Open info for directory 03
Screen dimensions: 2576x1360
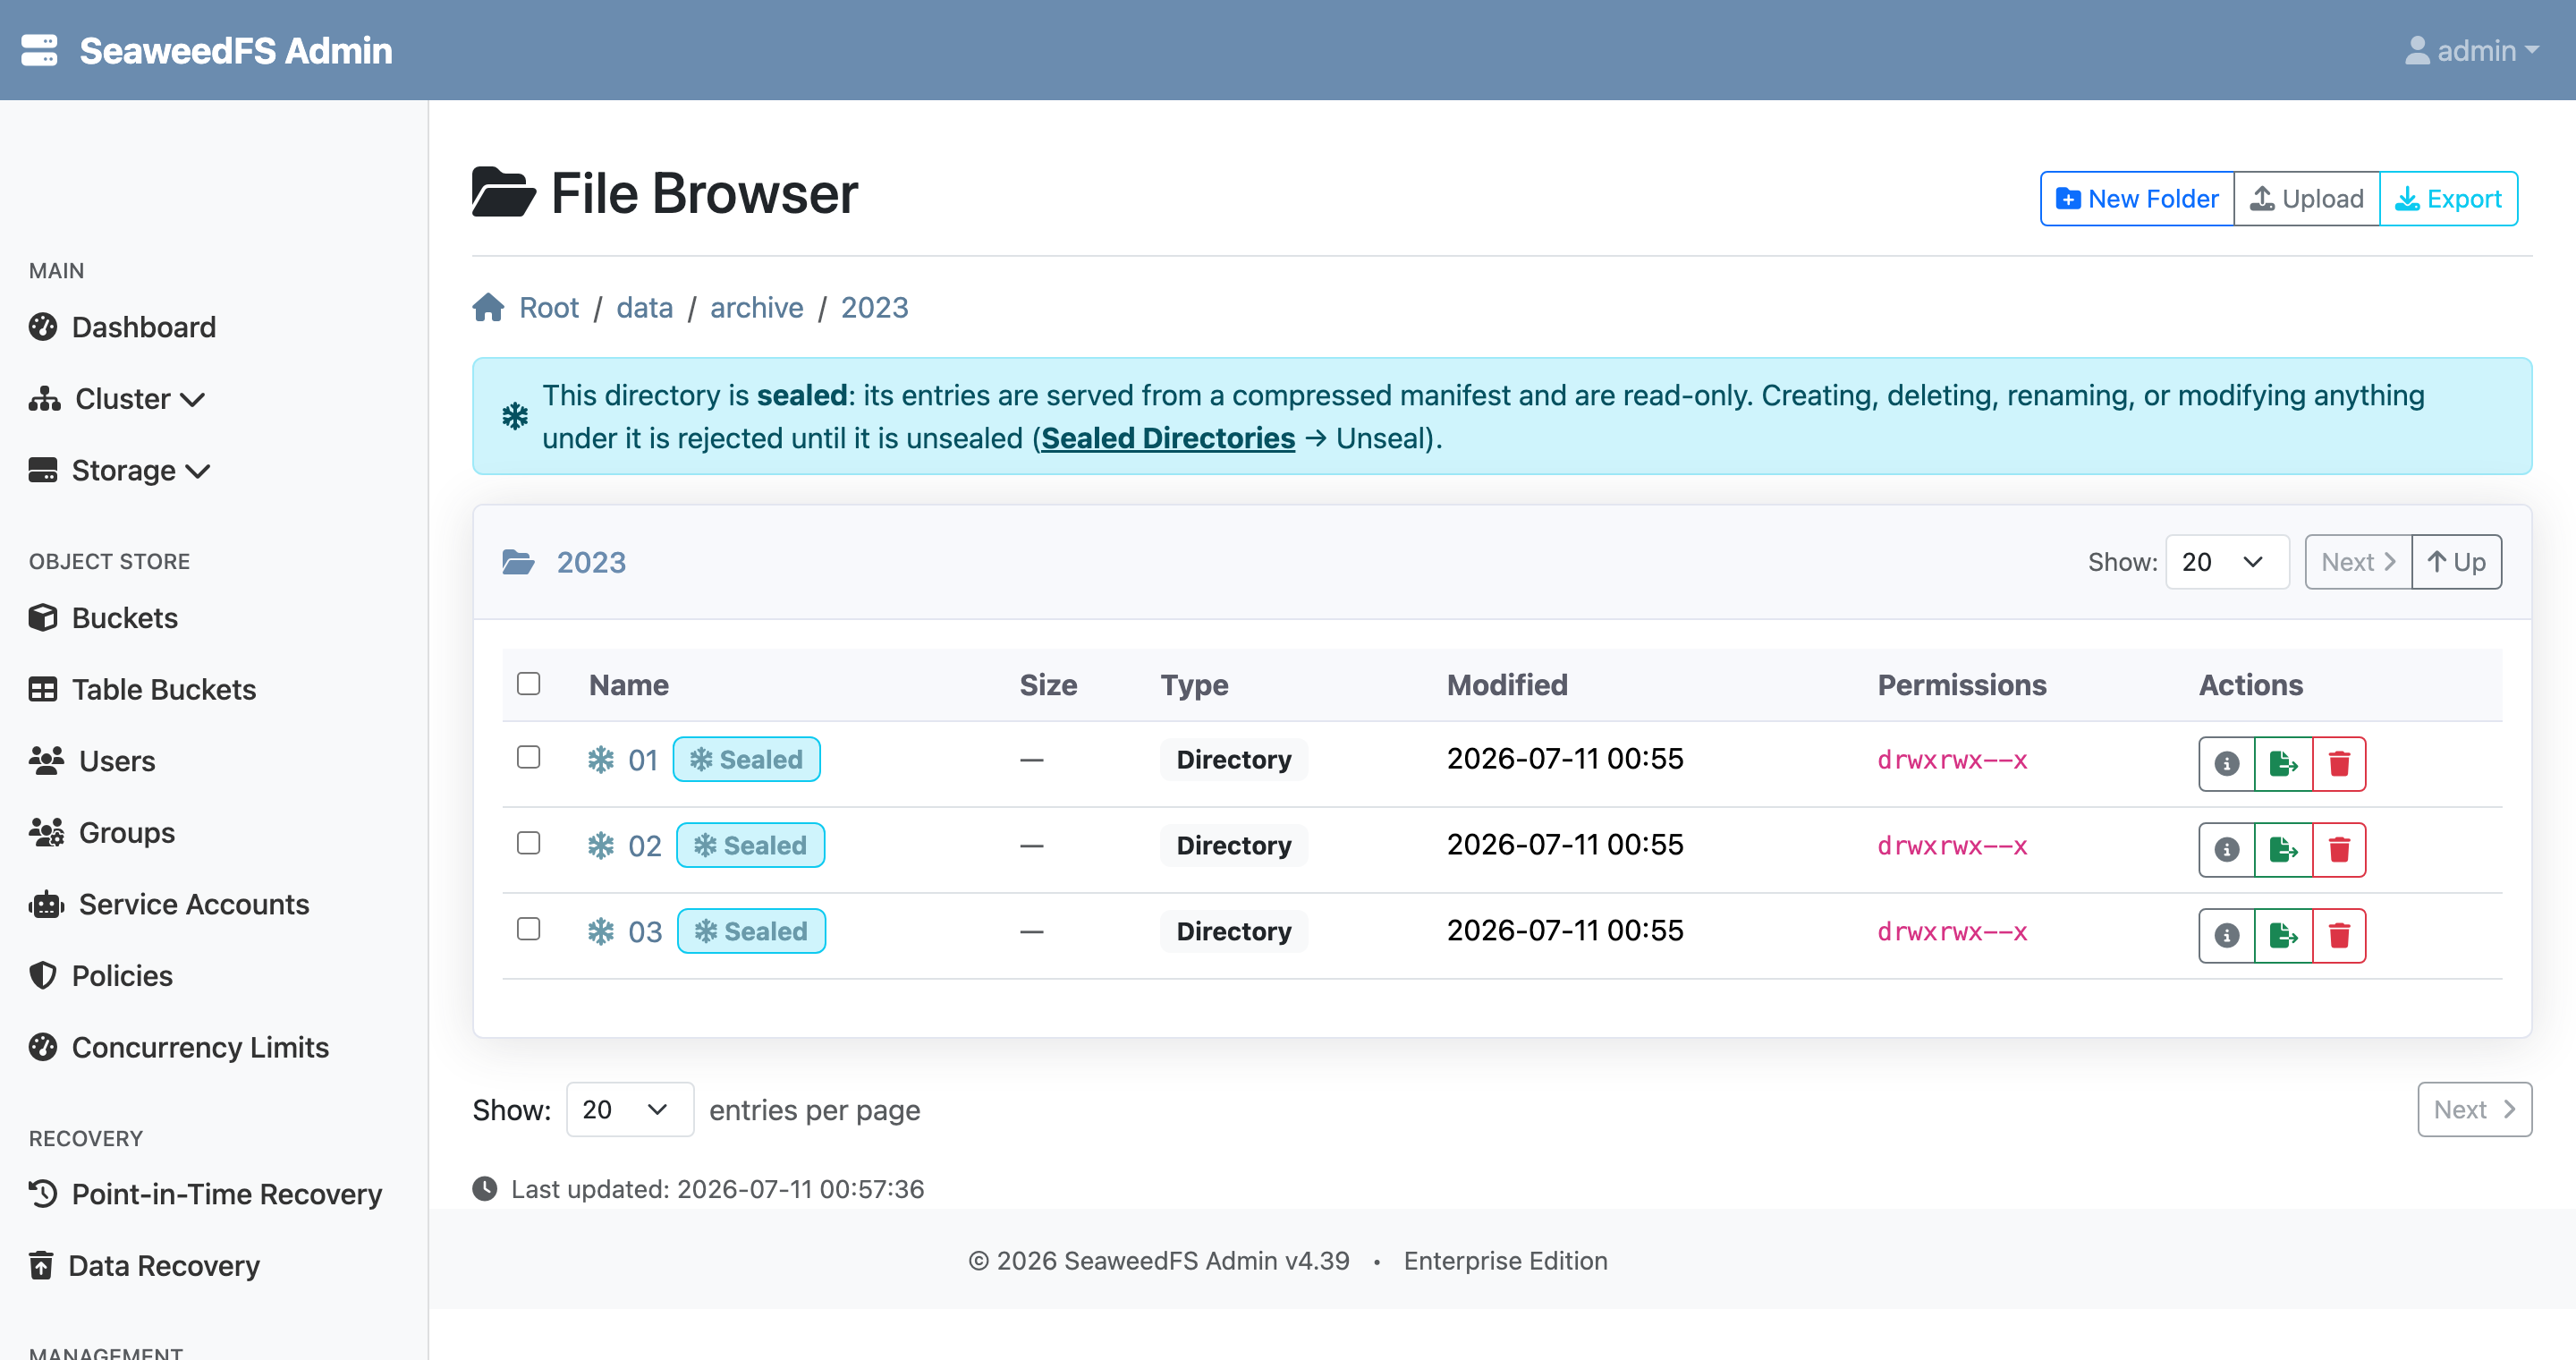coord(2226,936)
